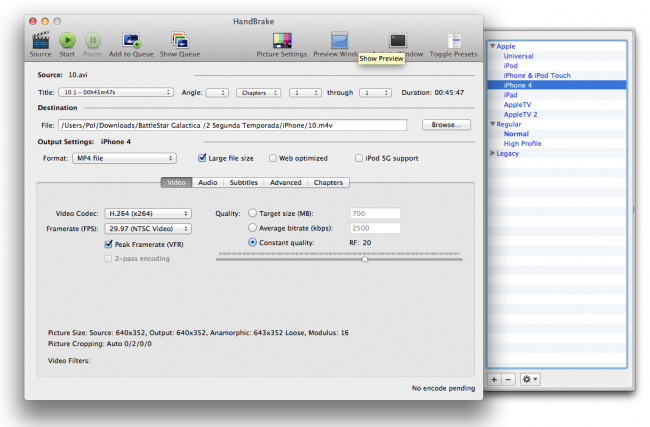Viewport: 650px width, 427px height.
Task: Click the plus button to add preset
Action: pos(494,380)
